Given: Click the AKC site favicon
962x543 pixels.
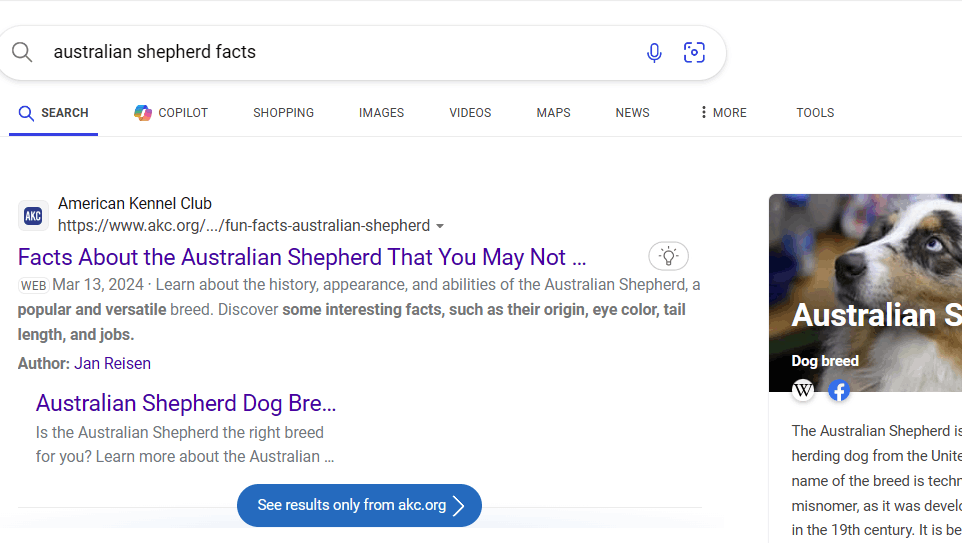Looking at the screenshot, I should pos(33,215).
